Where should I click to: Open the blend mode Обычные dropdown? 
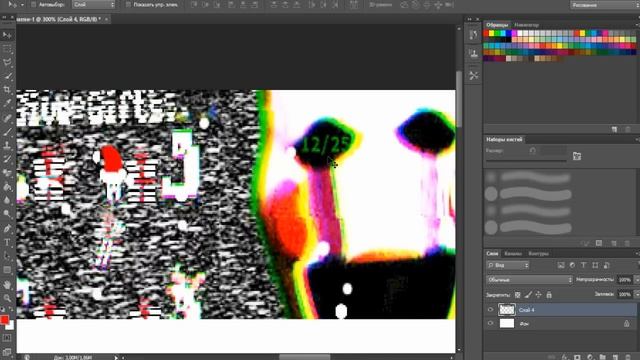click(x=529, y=280)
